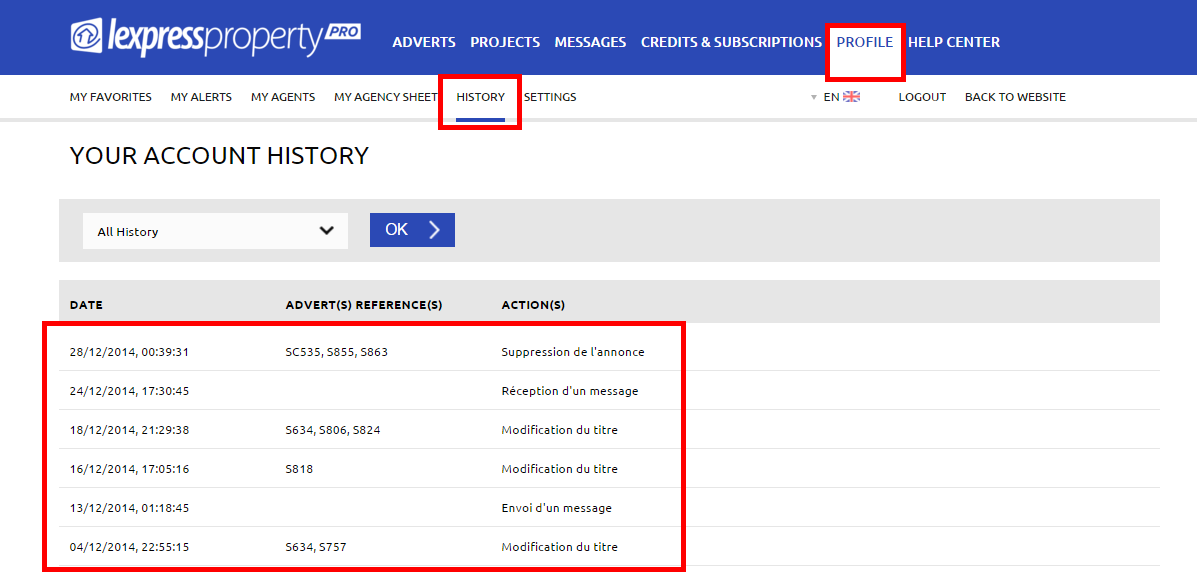This screenshot has width=1197, height=572.
Task: Click the UK flag language icon
Action: coord(851,97)
